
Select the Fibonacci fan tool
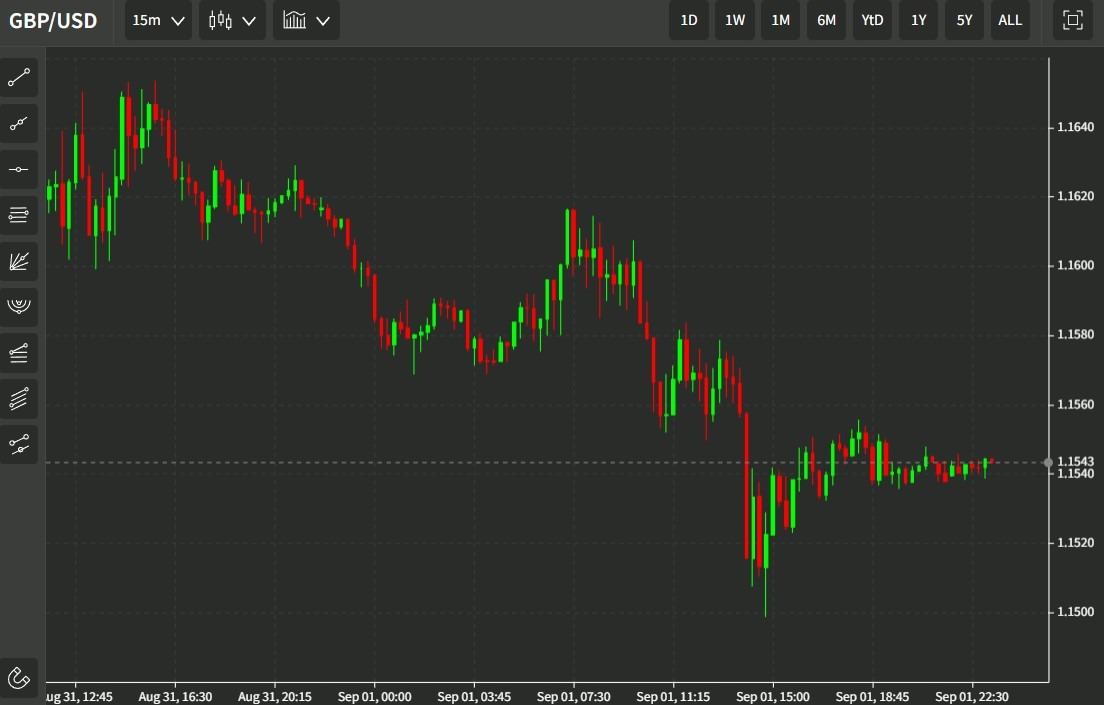19,261
